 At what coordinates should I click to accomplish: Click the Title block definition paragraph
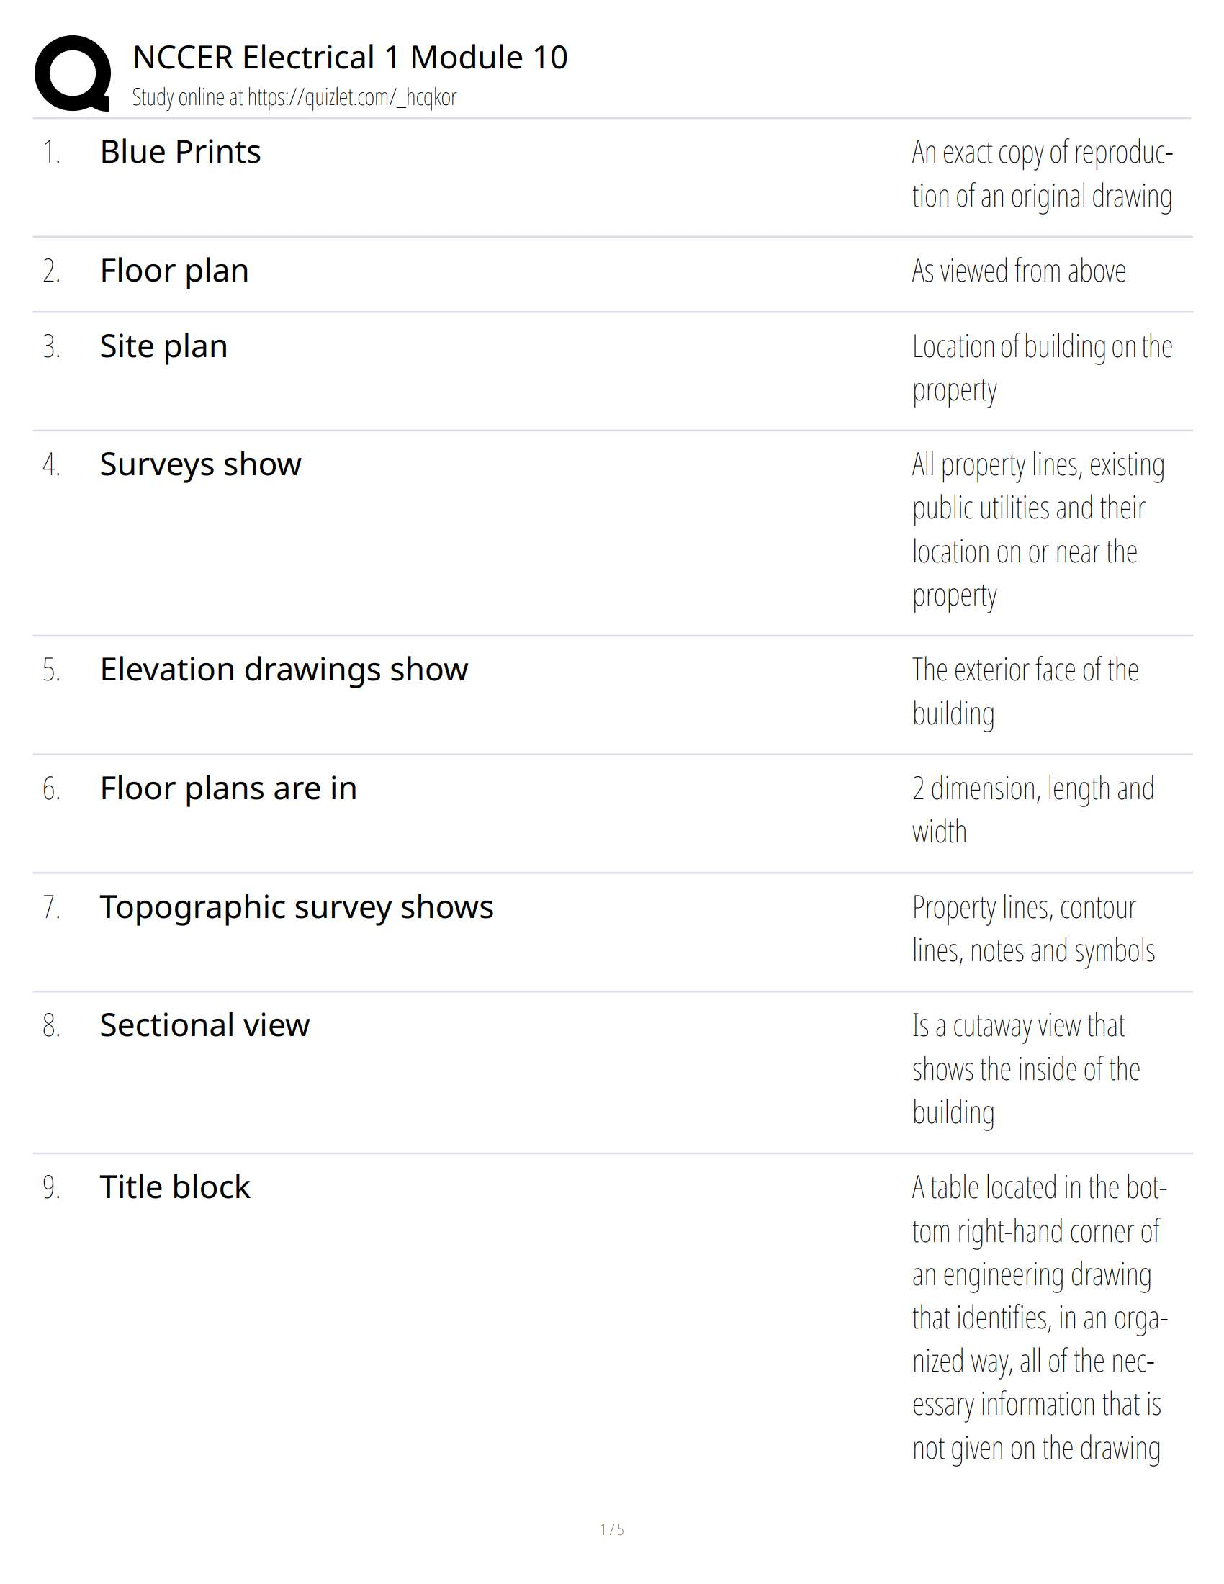point(1038,1317)
